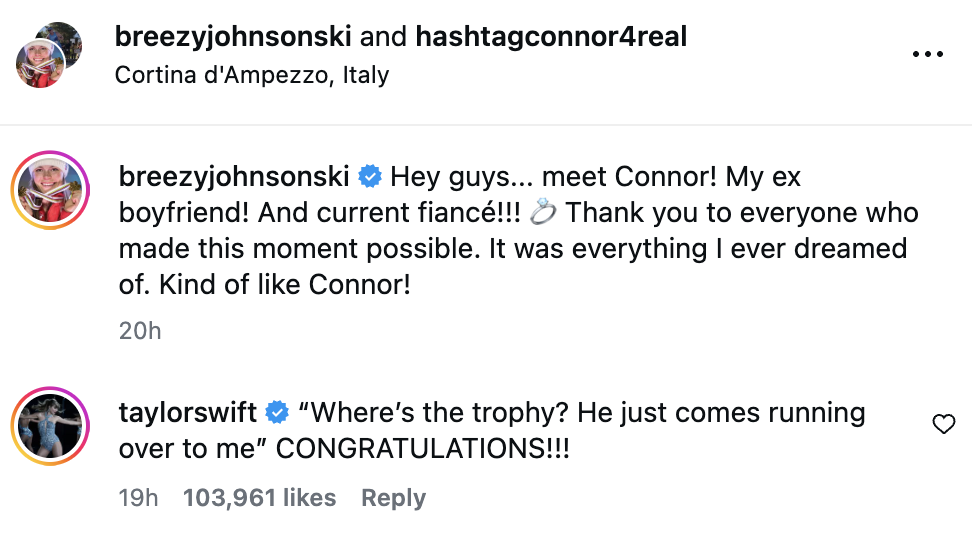Open breezyjohnsonski profile from the post header
Screen dimensions: 972x536
click(233, 37)
